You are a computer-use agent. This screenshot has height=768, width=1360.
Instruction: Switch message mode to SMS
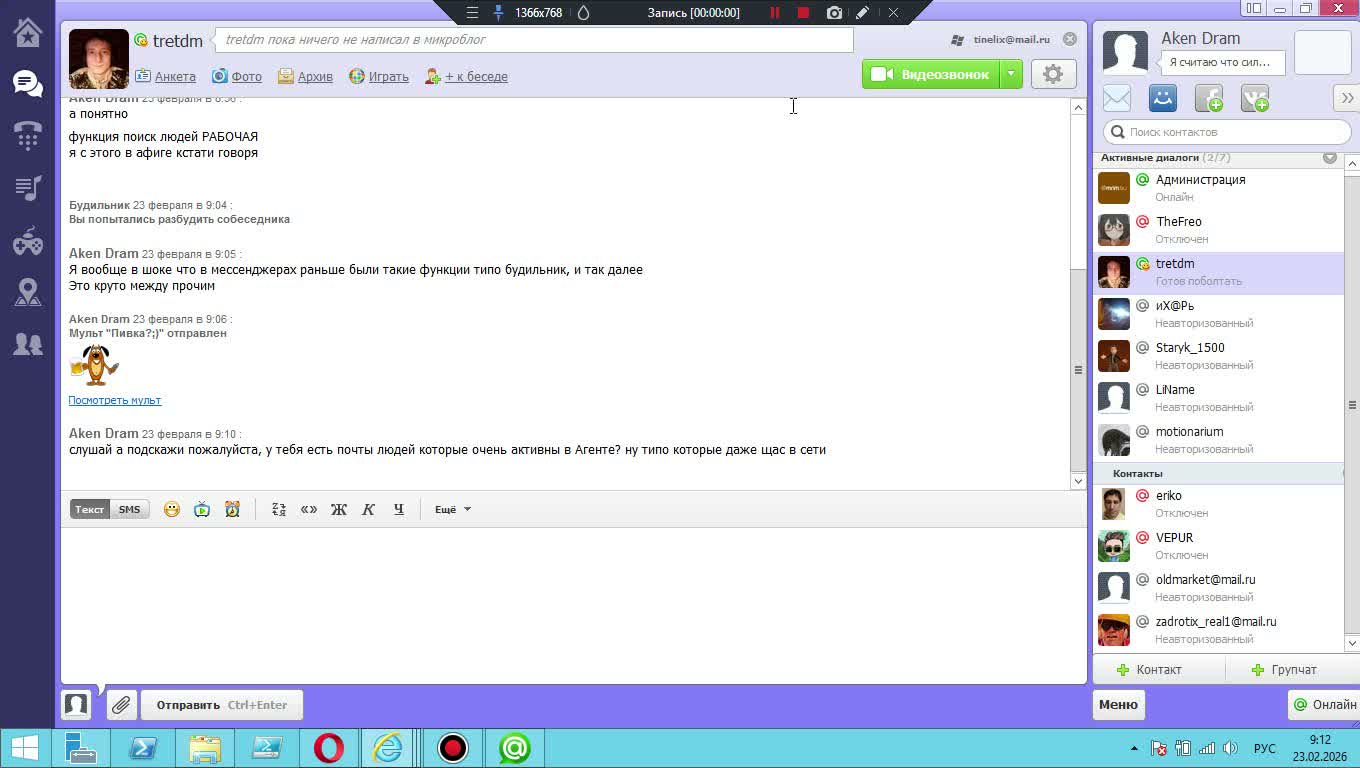(x=130, y=510)
